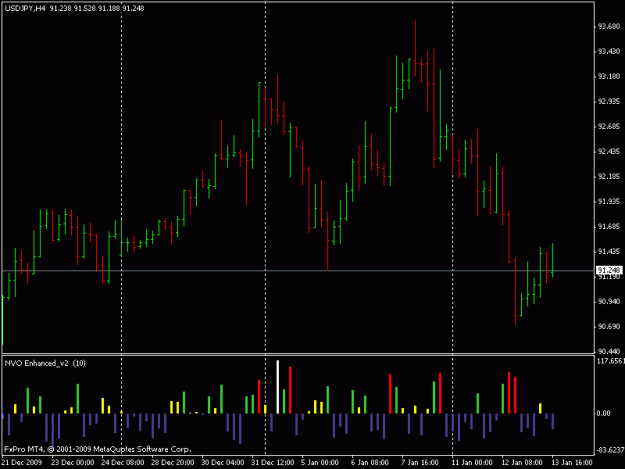This screenshot has width=625, height=469.
Task: Click the 91.685 price axis label
Action: click(609, 227)
